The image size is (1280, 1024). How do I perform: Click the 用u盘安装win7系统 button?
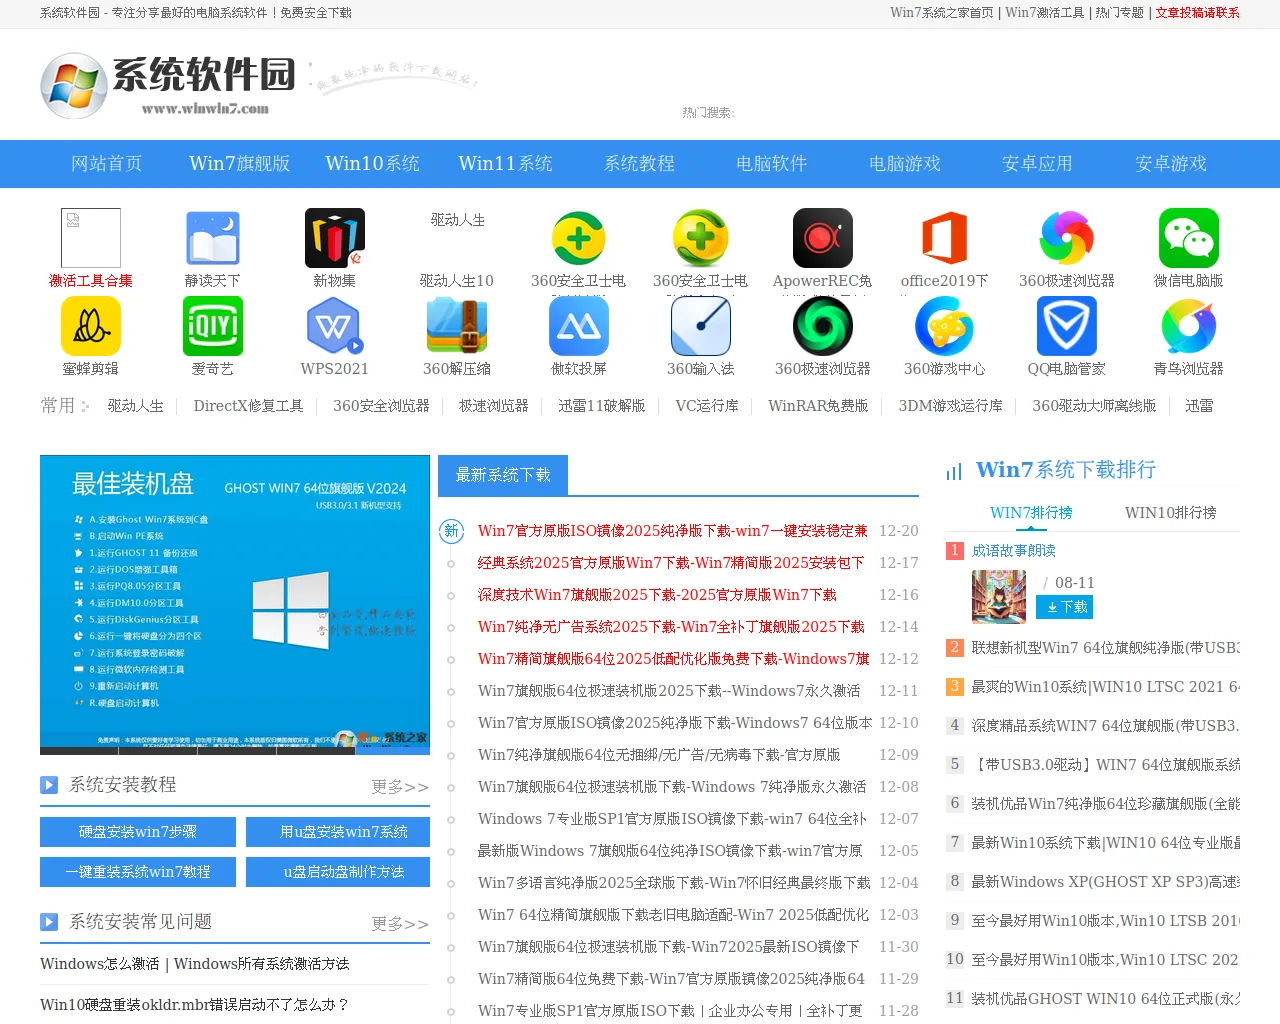[x=338, y=832]
